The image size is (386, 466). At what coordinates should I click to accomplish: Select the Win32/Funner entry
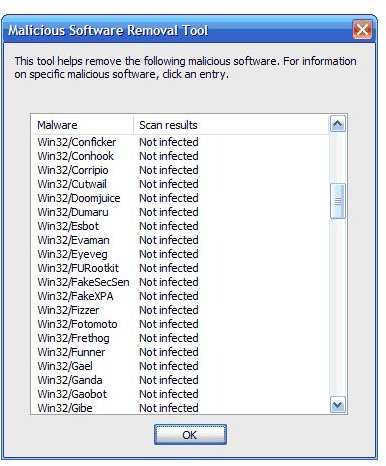[71, 352]
